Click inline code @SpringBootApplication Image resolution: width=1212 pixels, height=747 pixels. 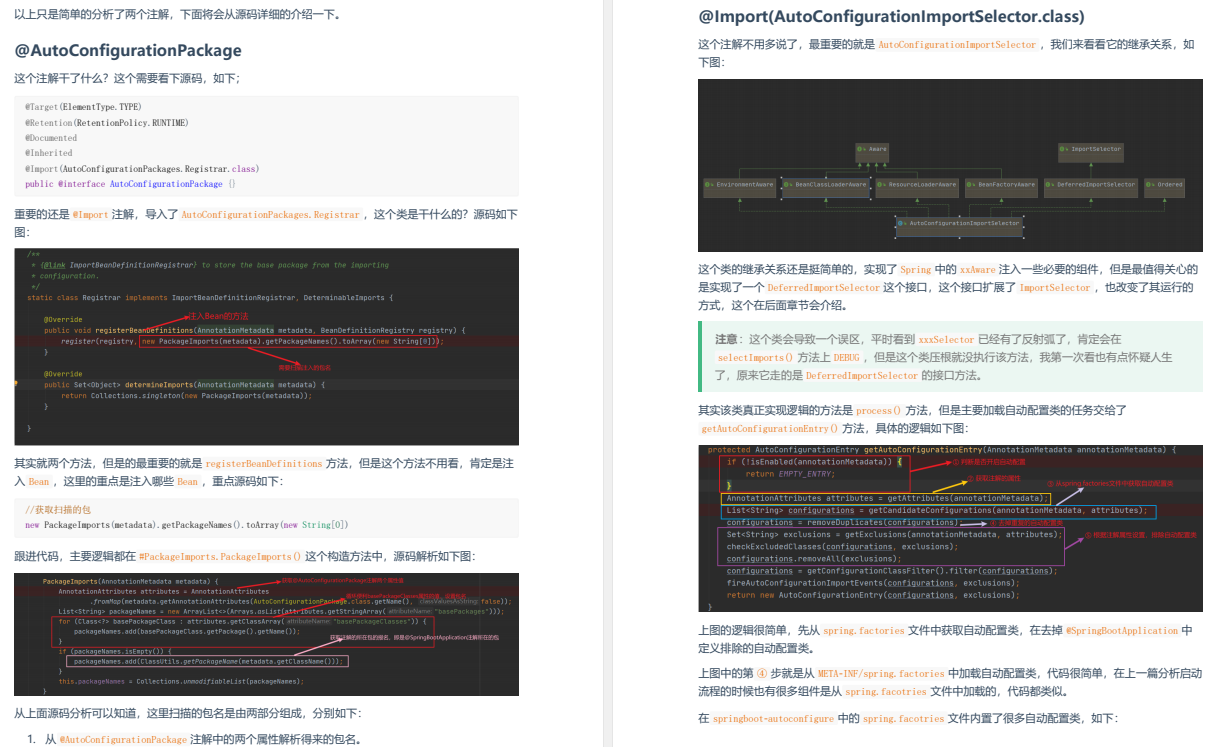(1122, 631)
